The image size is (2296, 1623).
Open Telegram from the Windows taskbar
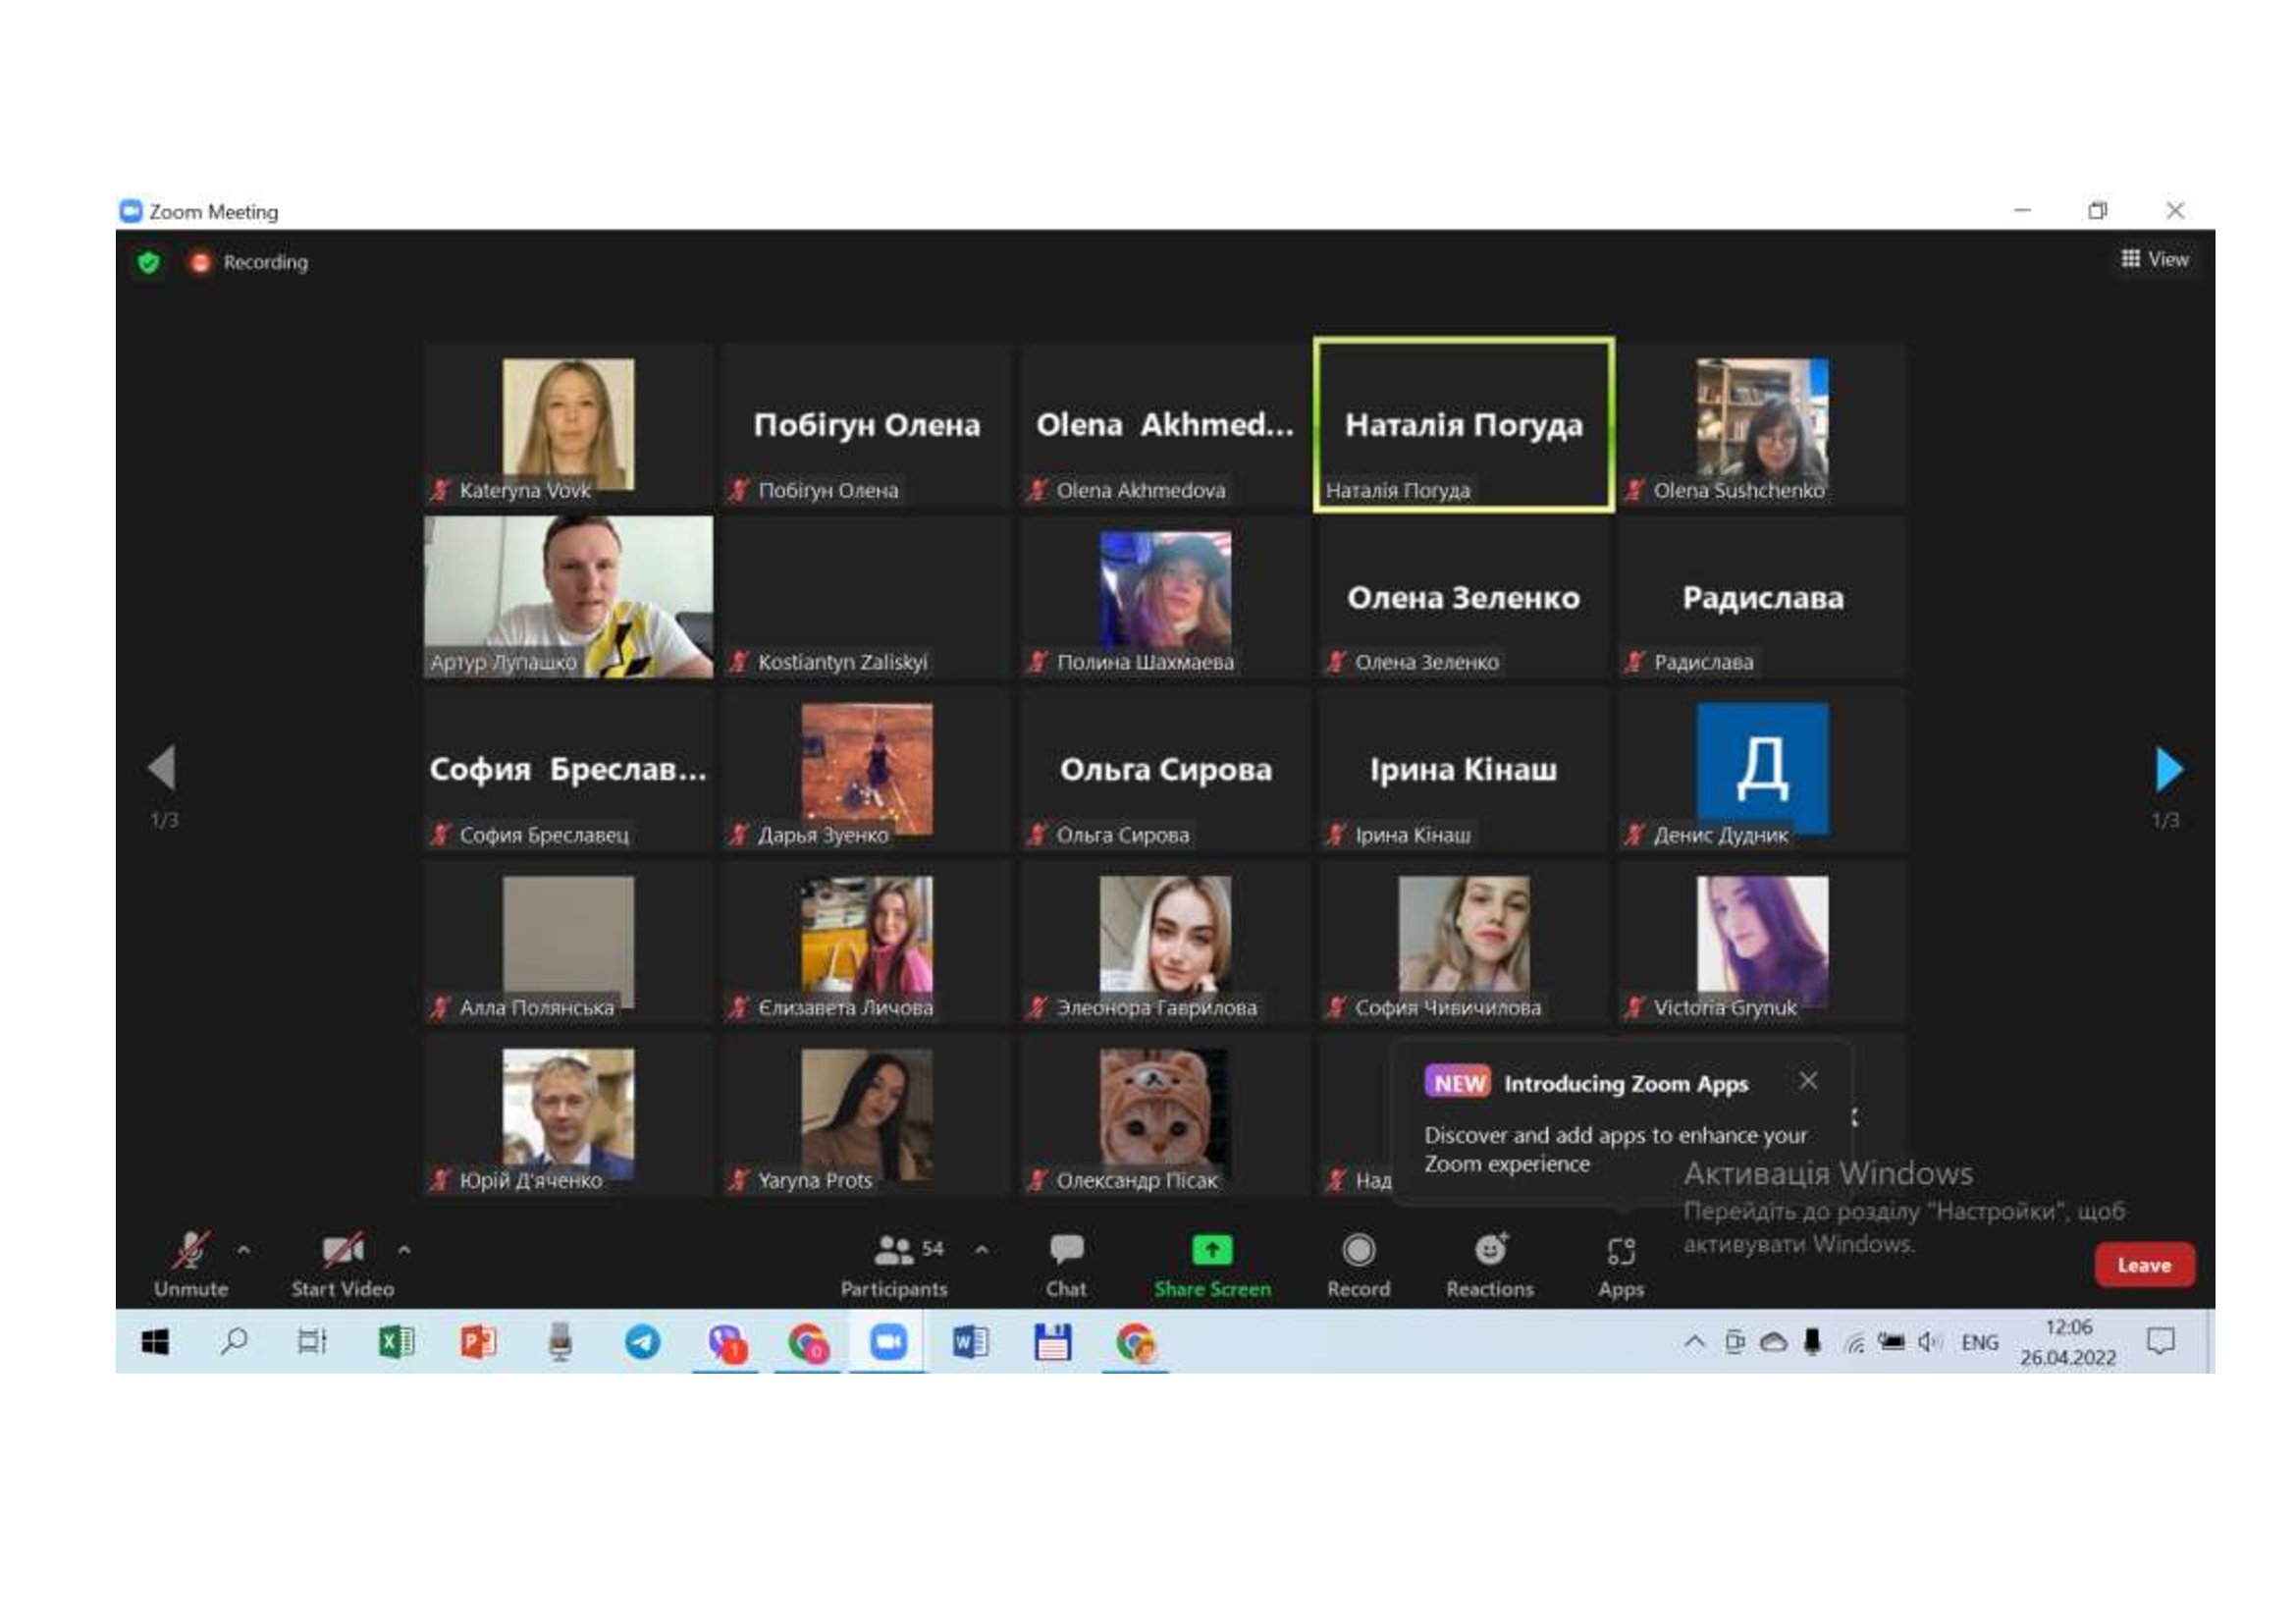point(642,1342)
